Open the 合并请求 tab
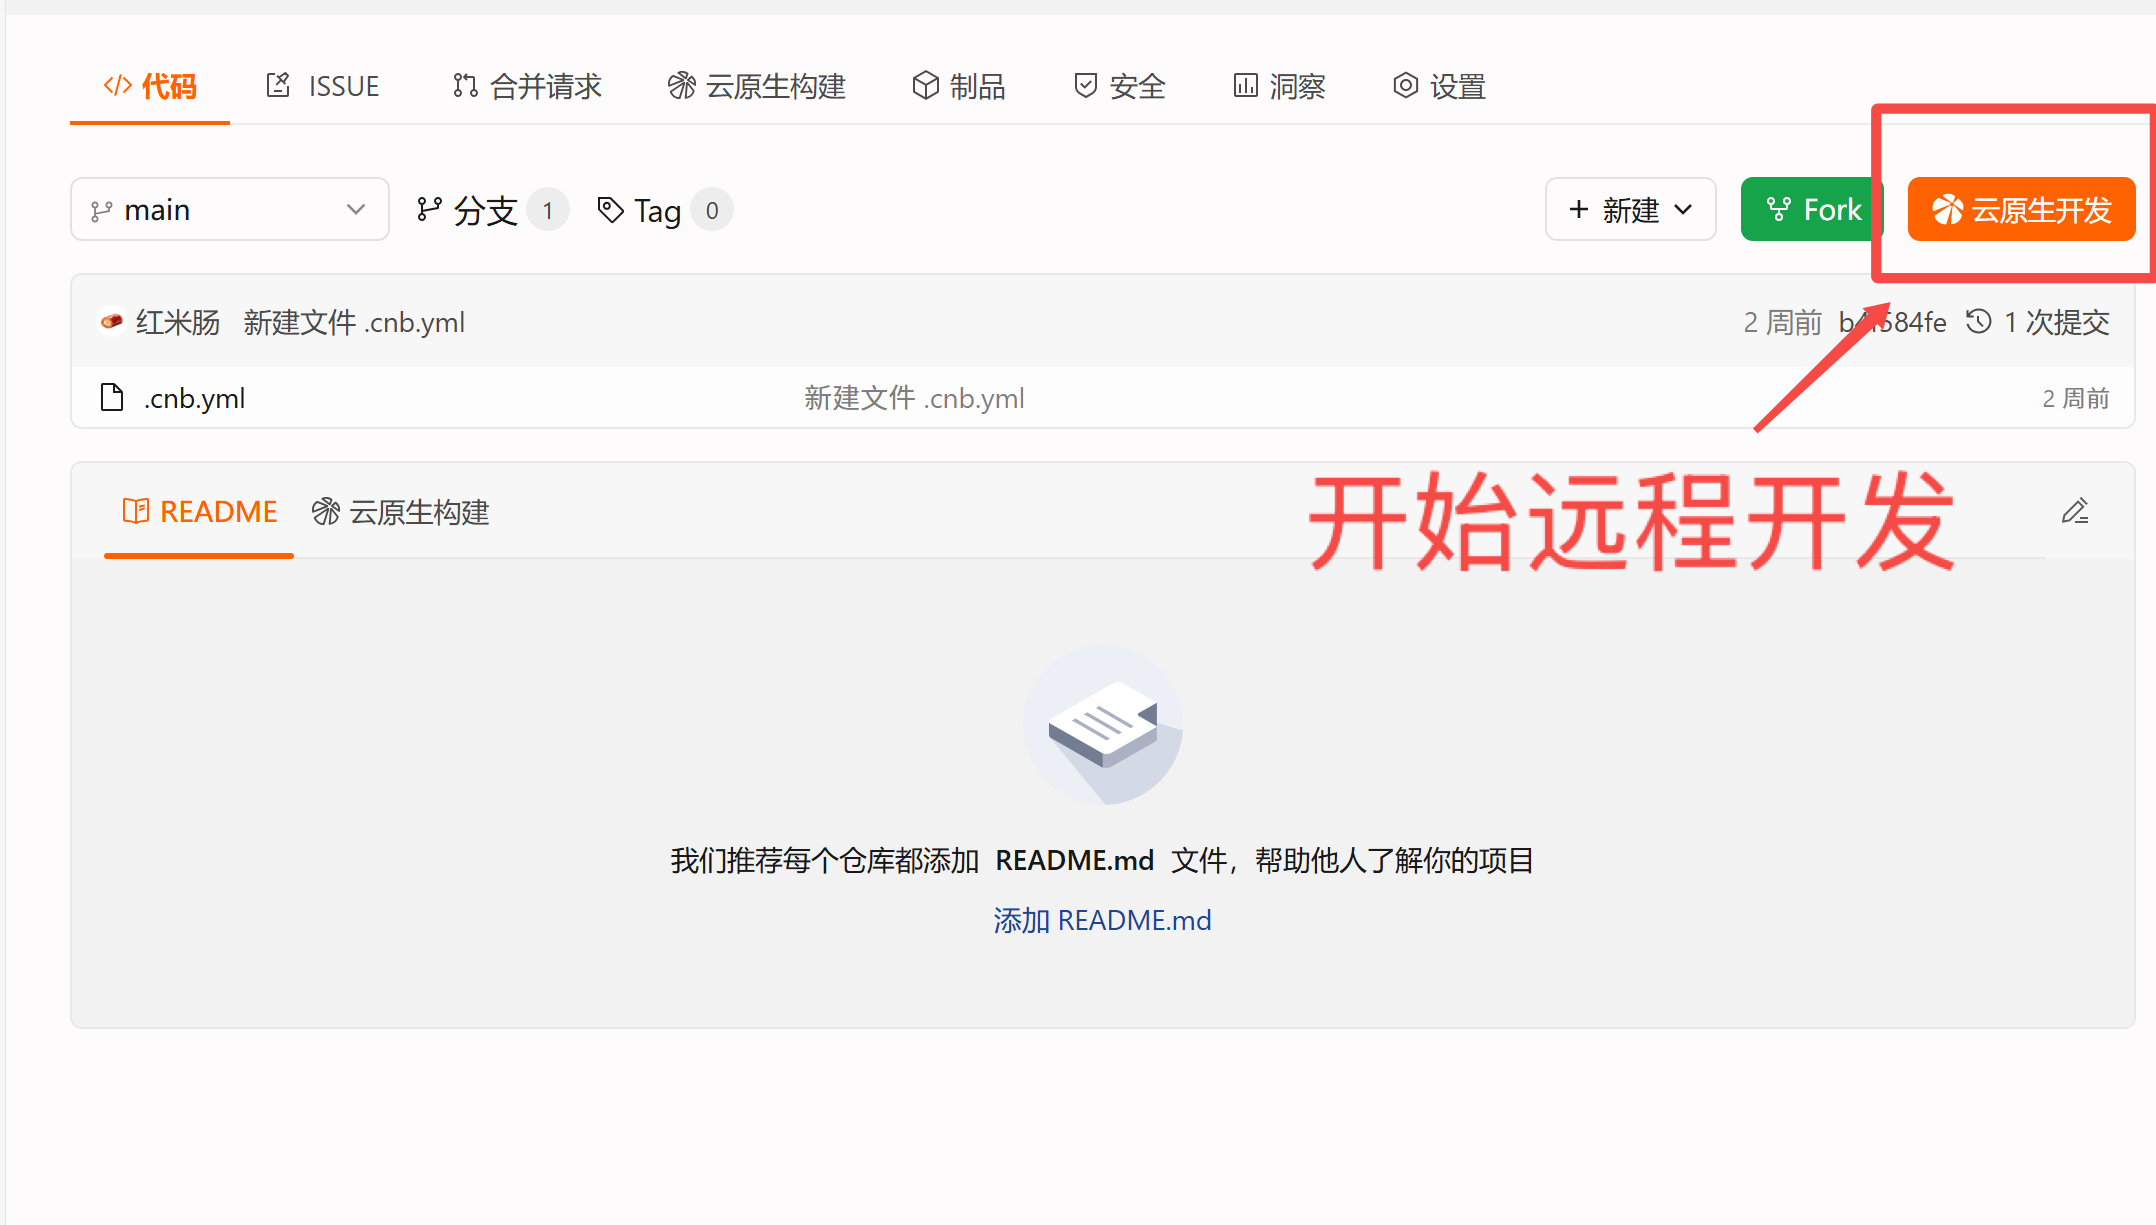The height and width of the screenshot is (1225, 2156). pyautogui.click(x=527, y=87)
